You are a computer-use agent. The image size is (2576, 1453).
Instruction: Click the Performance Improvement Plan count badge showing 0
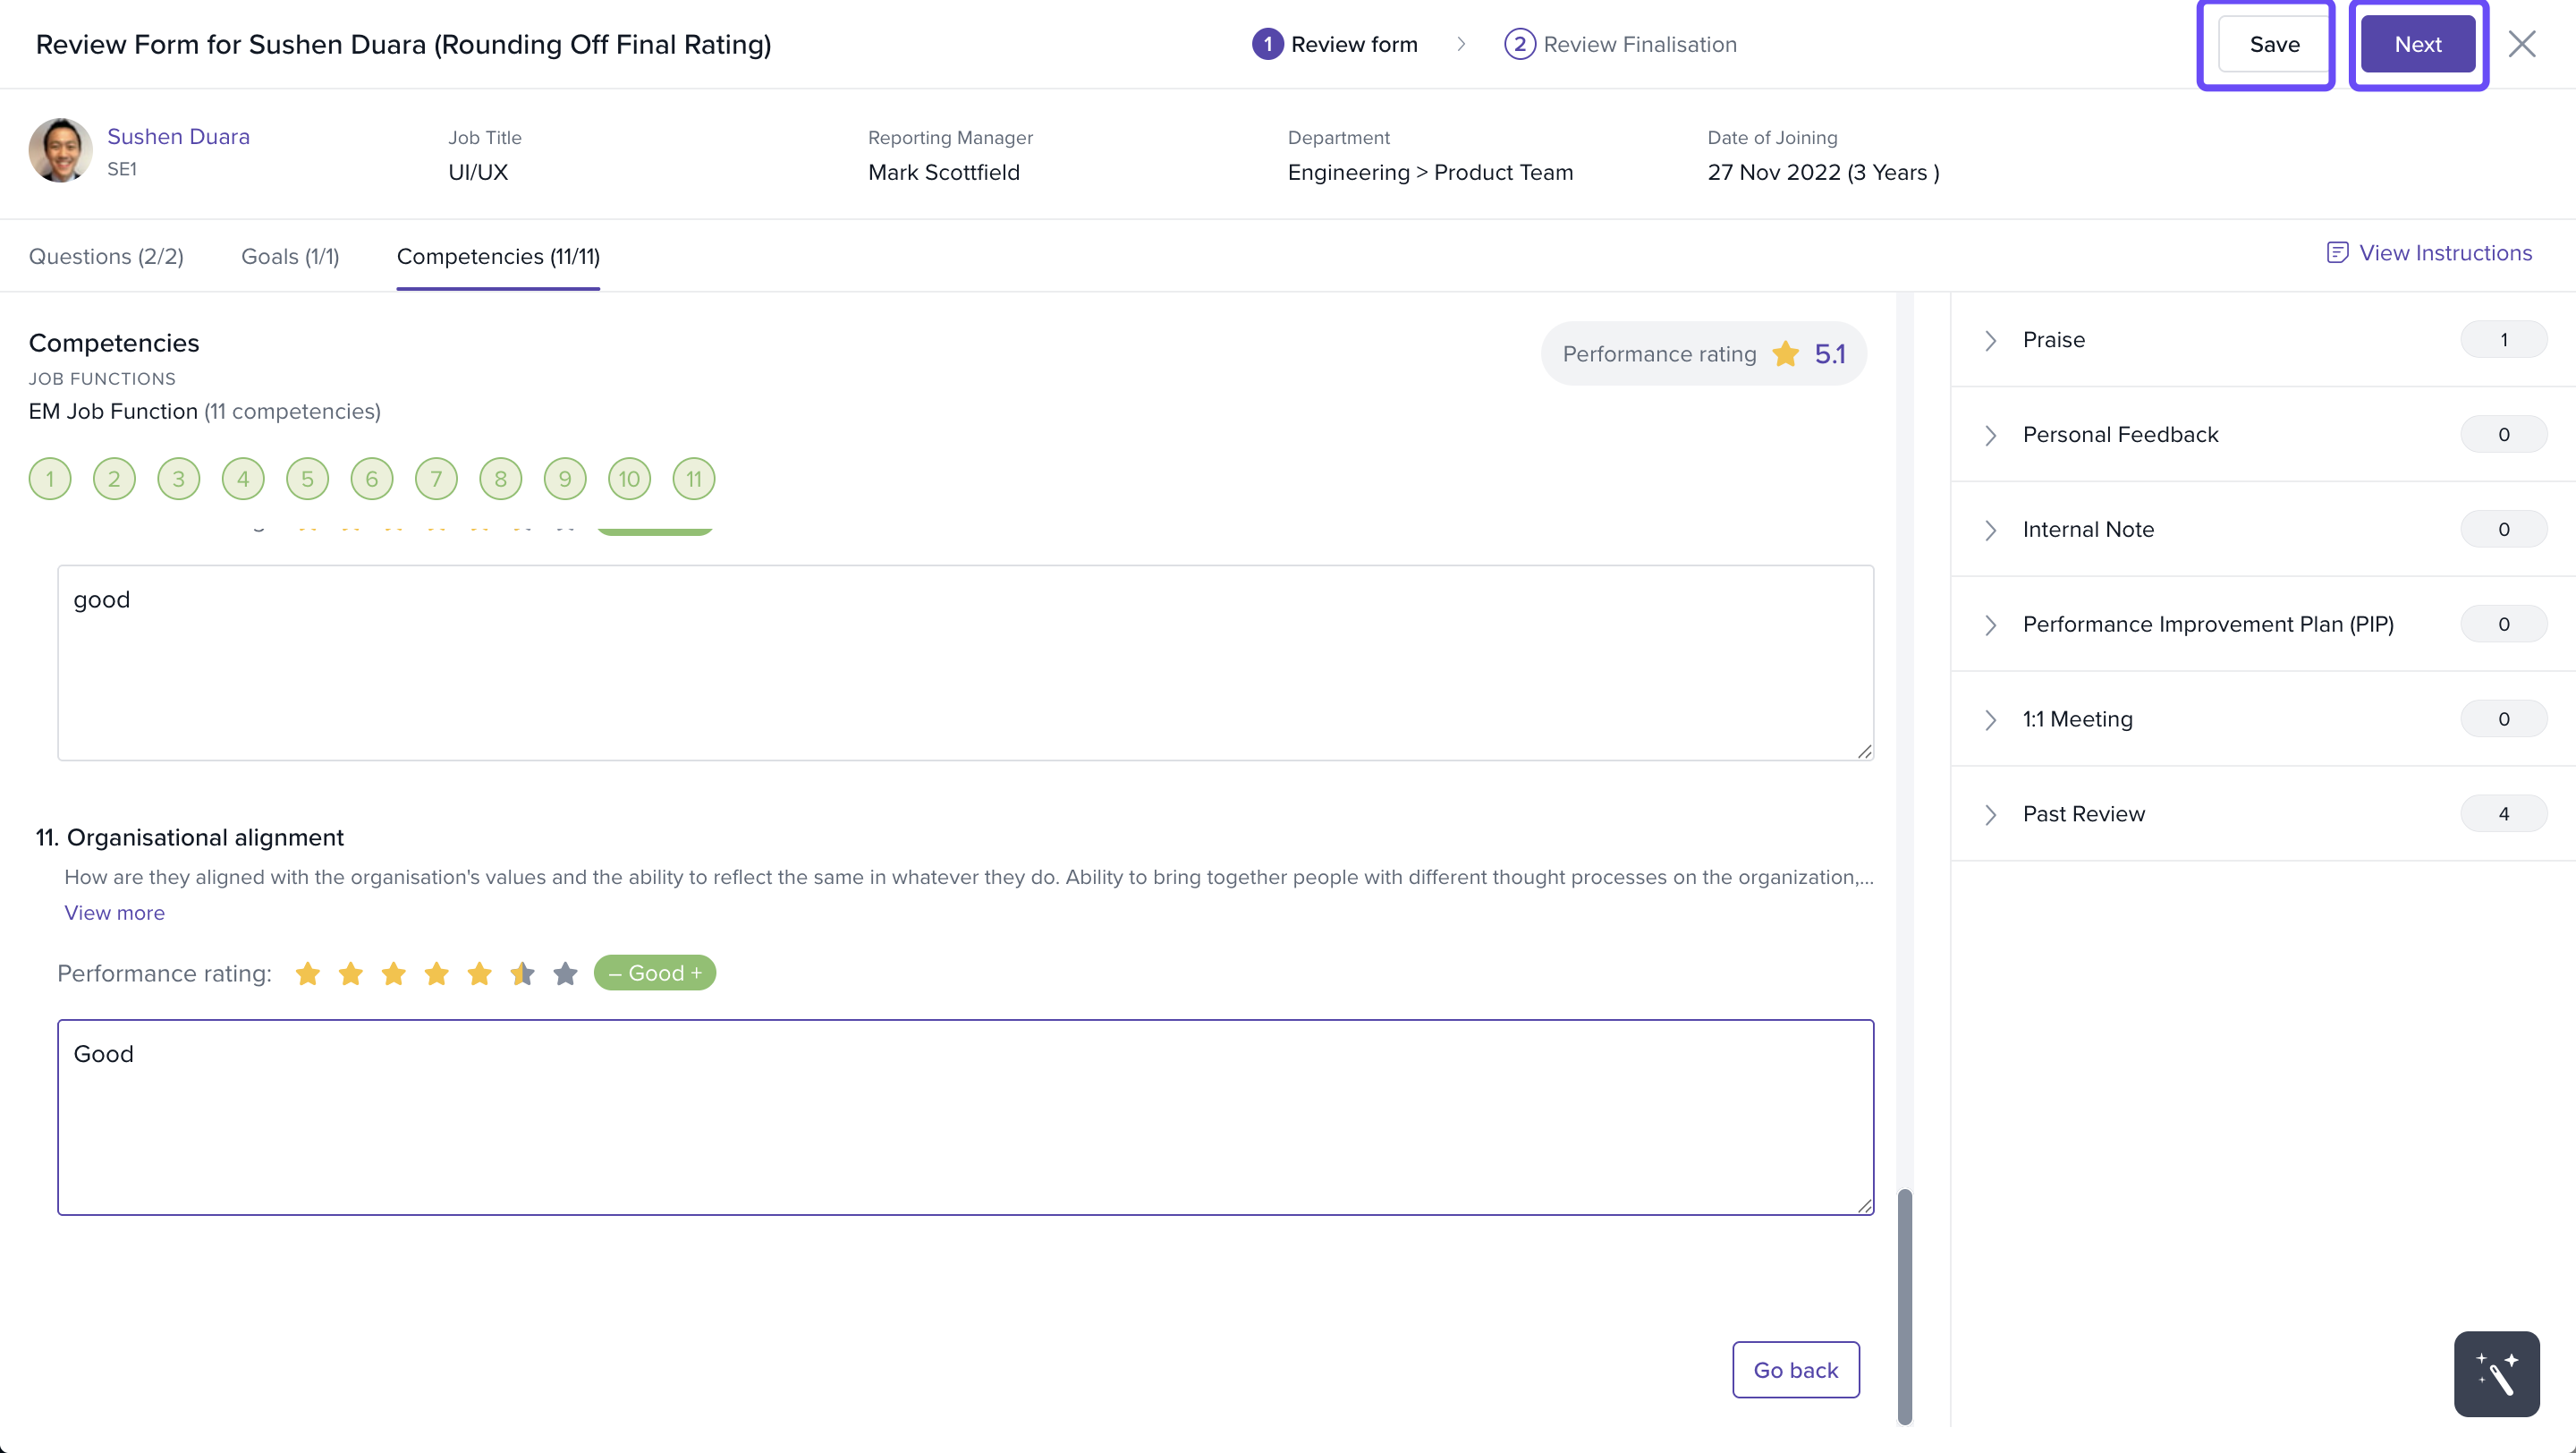point(2503,625)
